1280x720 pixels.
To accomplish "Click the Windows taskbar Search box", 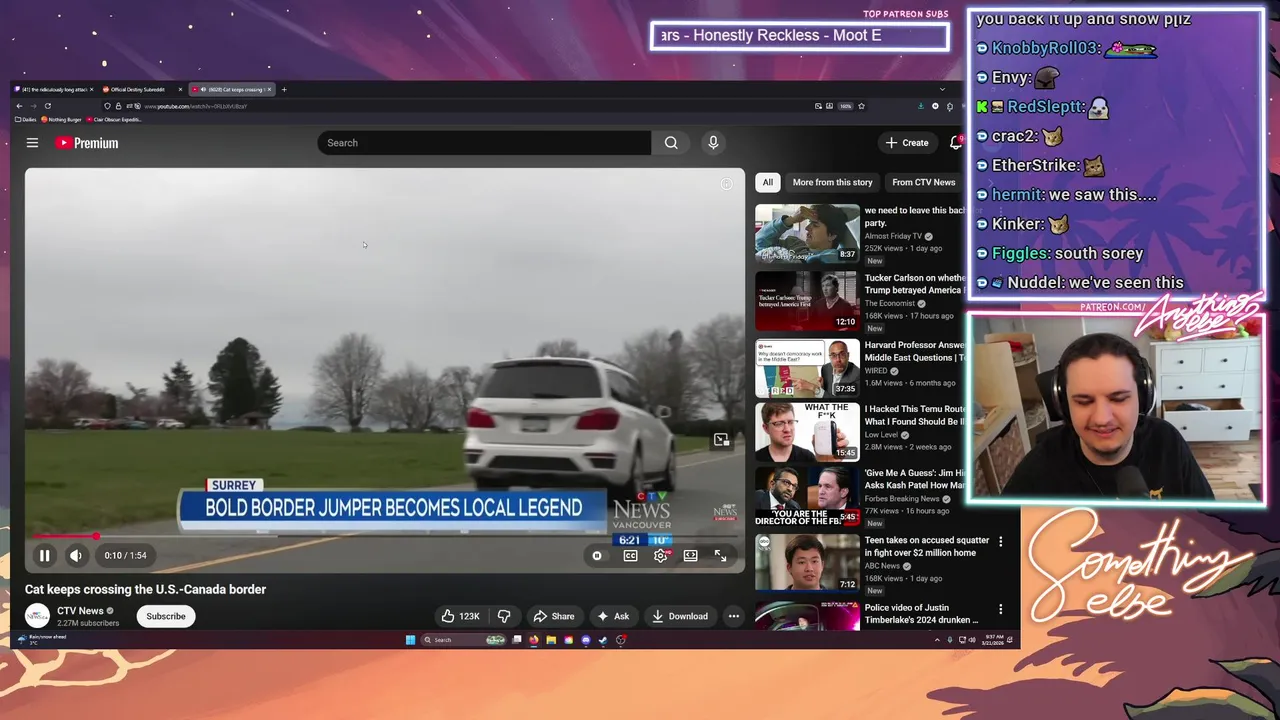I will 463,640.
